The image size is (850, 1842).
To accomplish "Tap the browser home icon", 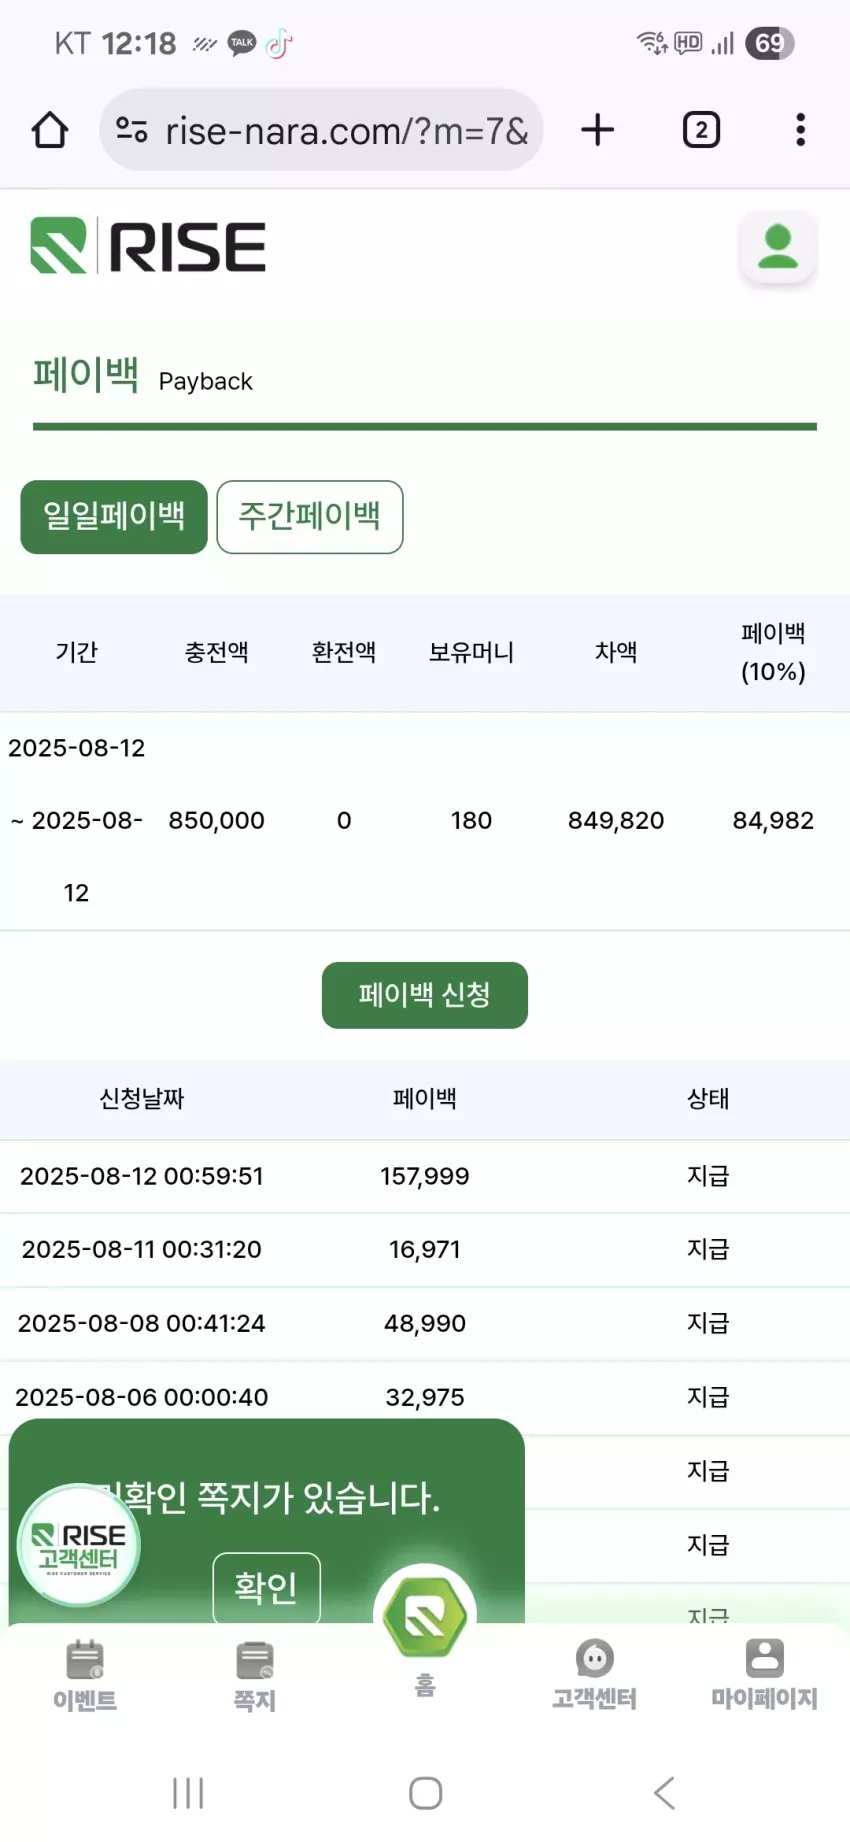I will tap(49, 130).
